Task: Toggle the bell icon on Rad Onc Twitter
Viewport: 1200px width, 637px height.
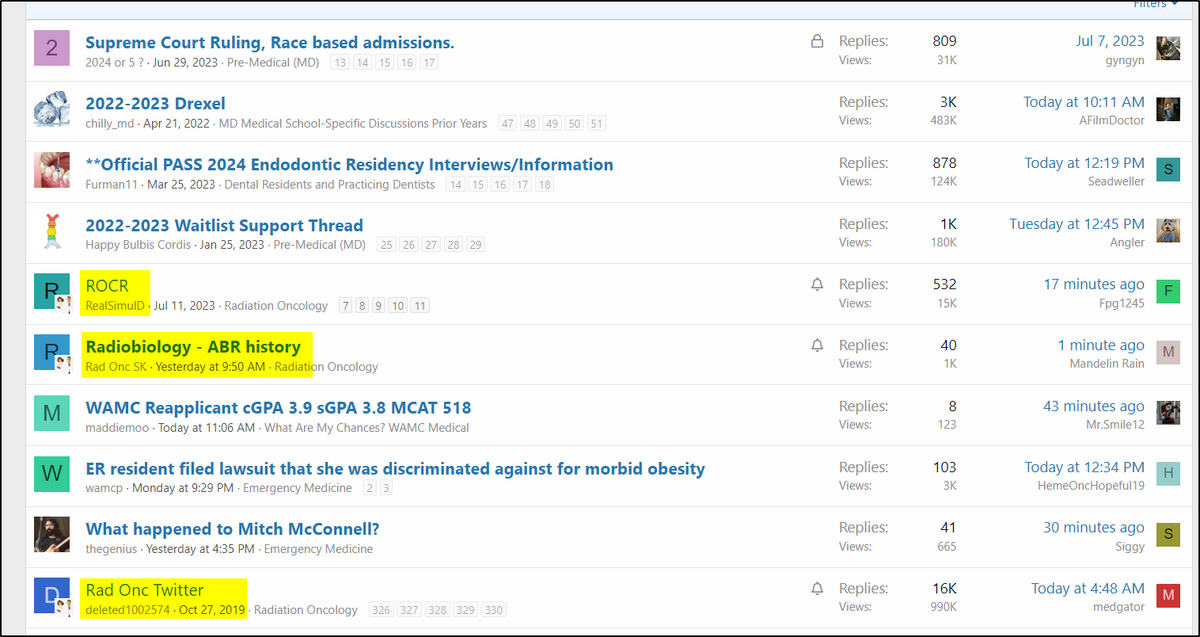Action: coord(817,589)
